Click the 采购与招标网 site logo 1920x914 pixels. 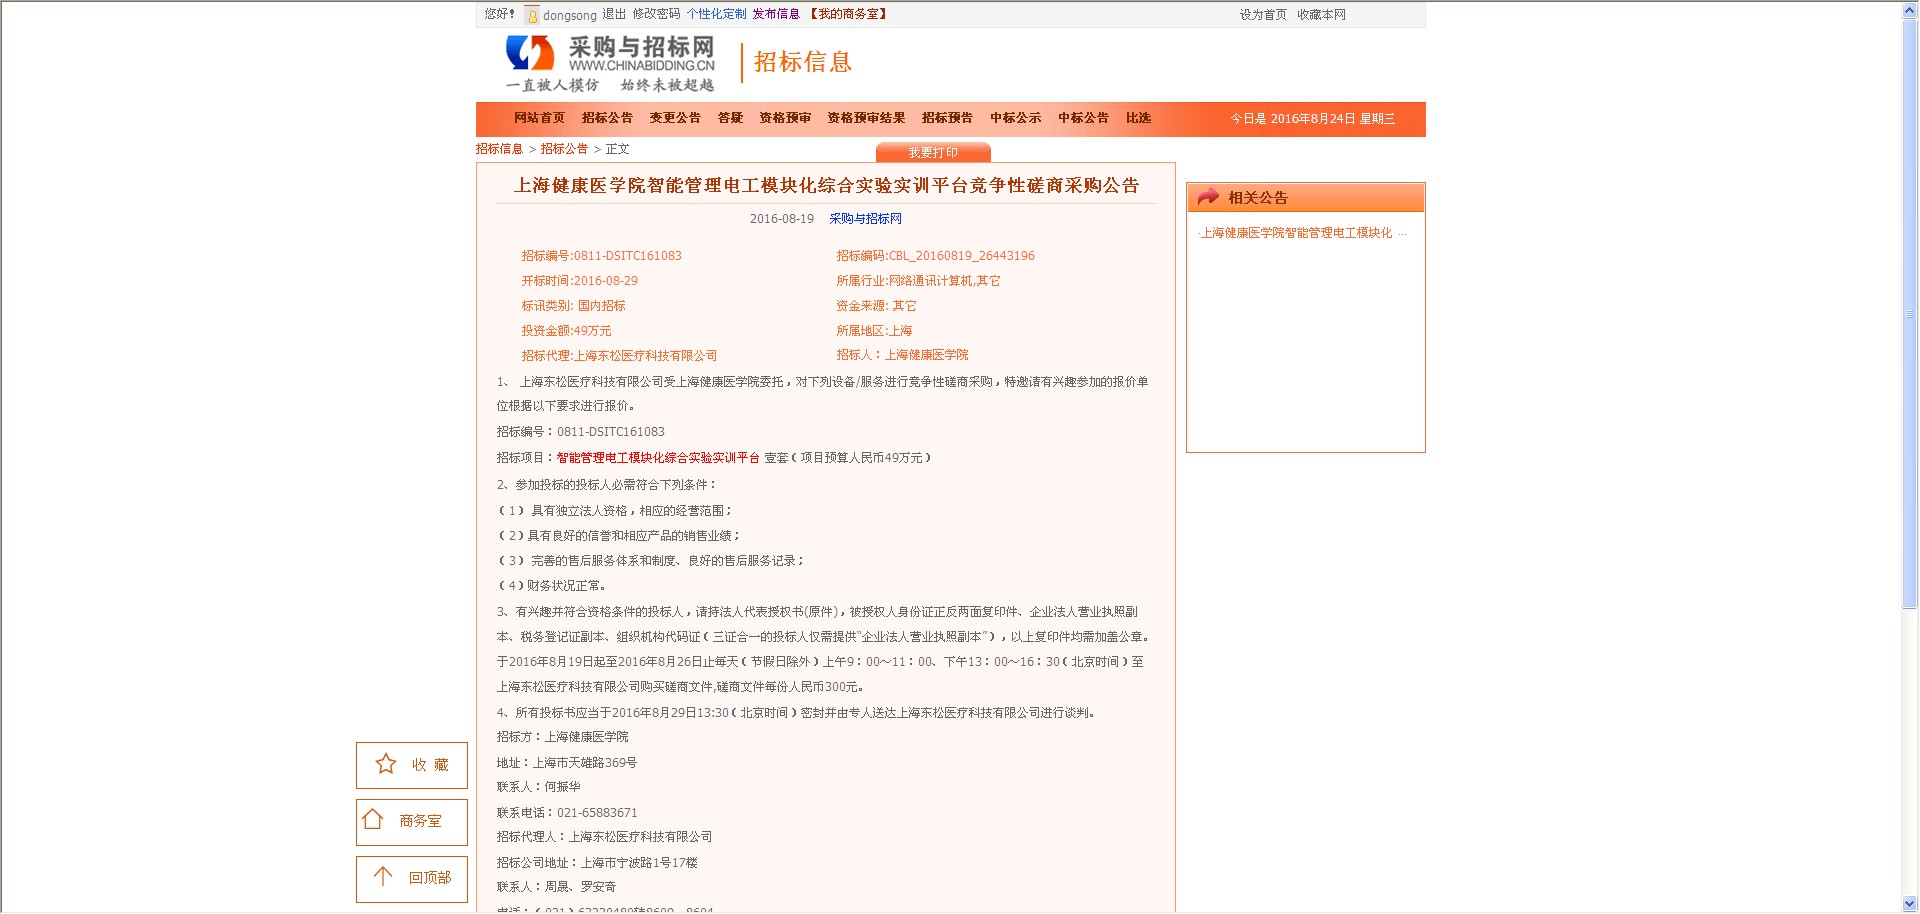pyautogui.click(x=610, y=63)
